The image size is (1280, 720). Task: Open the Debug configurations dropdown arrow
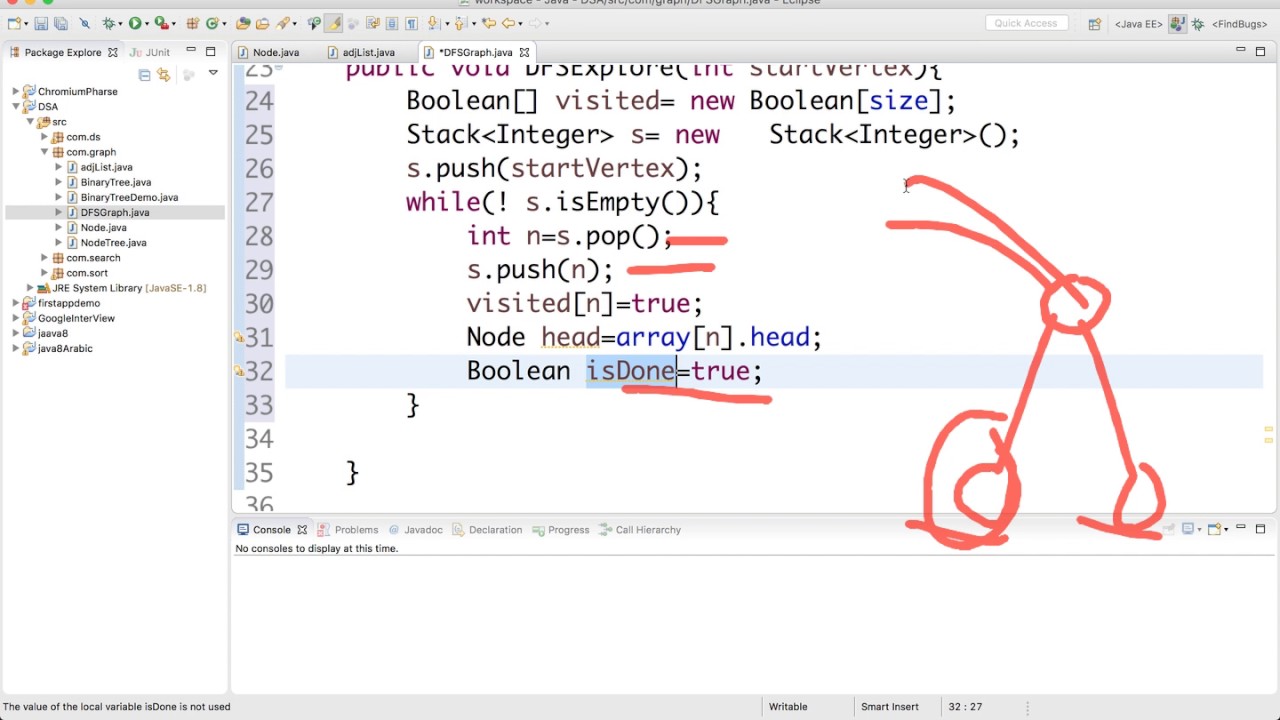pyautogui.click(x=120, y=23)
